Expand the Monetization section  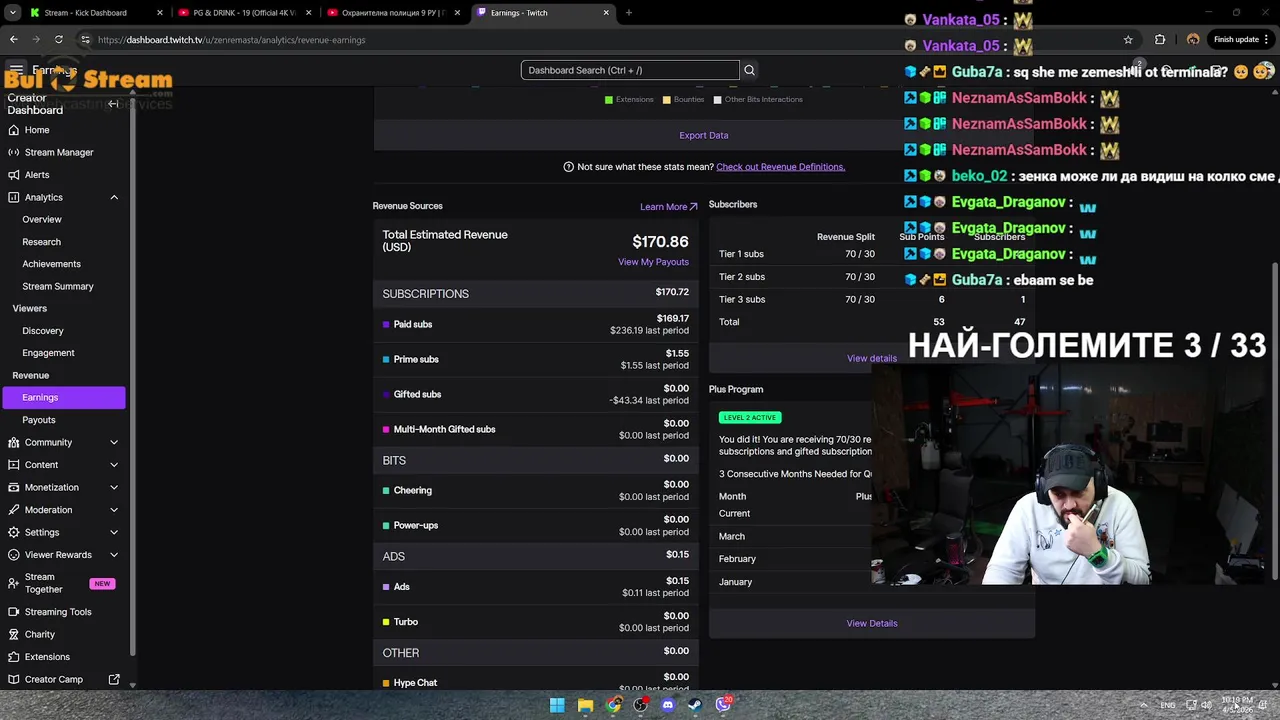[114, 487]
